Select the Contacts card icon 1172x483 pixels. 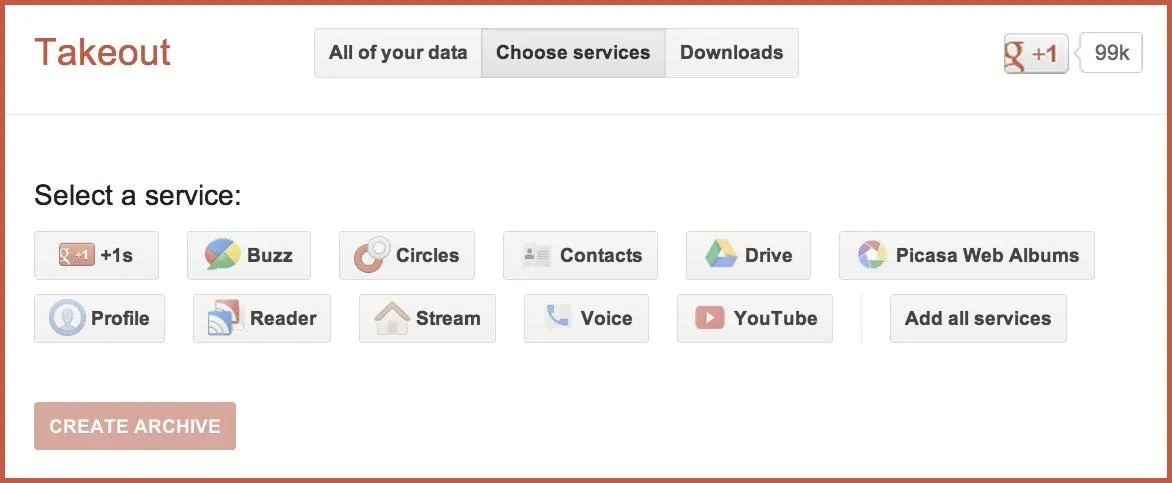pos(536,255)
